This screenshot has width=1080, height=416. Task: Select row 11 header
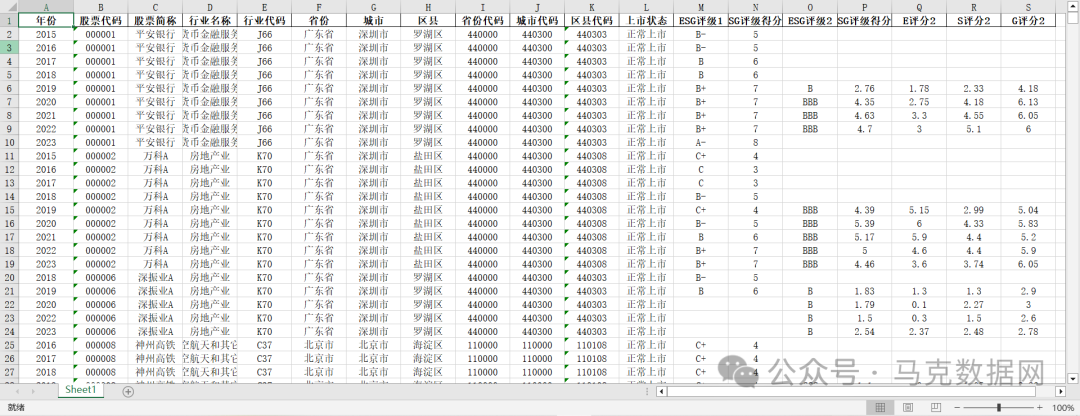(x=9, y=156)
